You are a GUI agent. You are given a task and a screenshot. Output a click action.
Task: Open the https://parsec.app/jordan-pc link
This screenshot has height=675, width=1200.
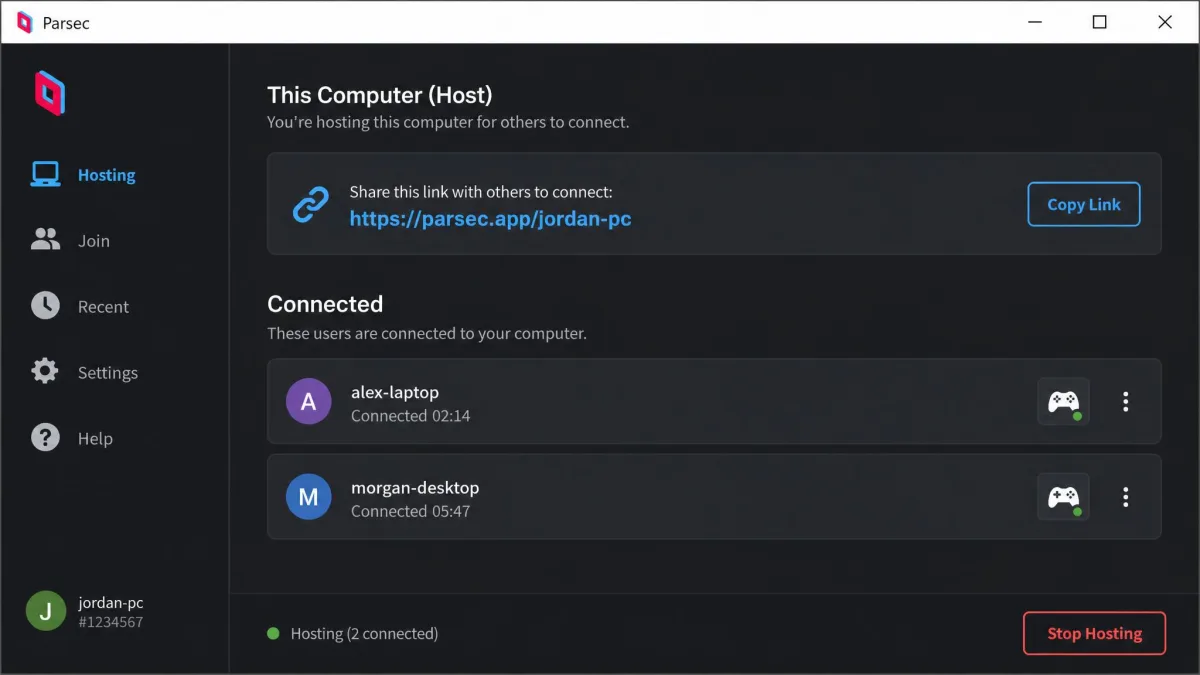tap(490, 218)
